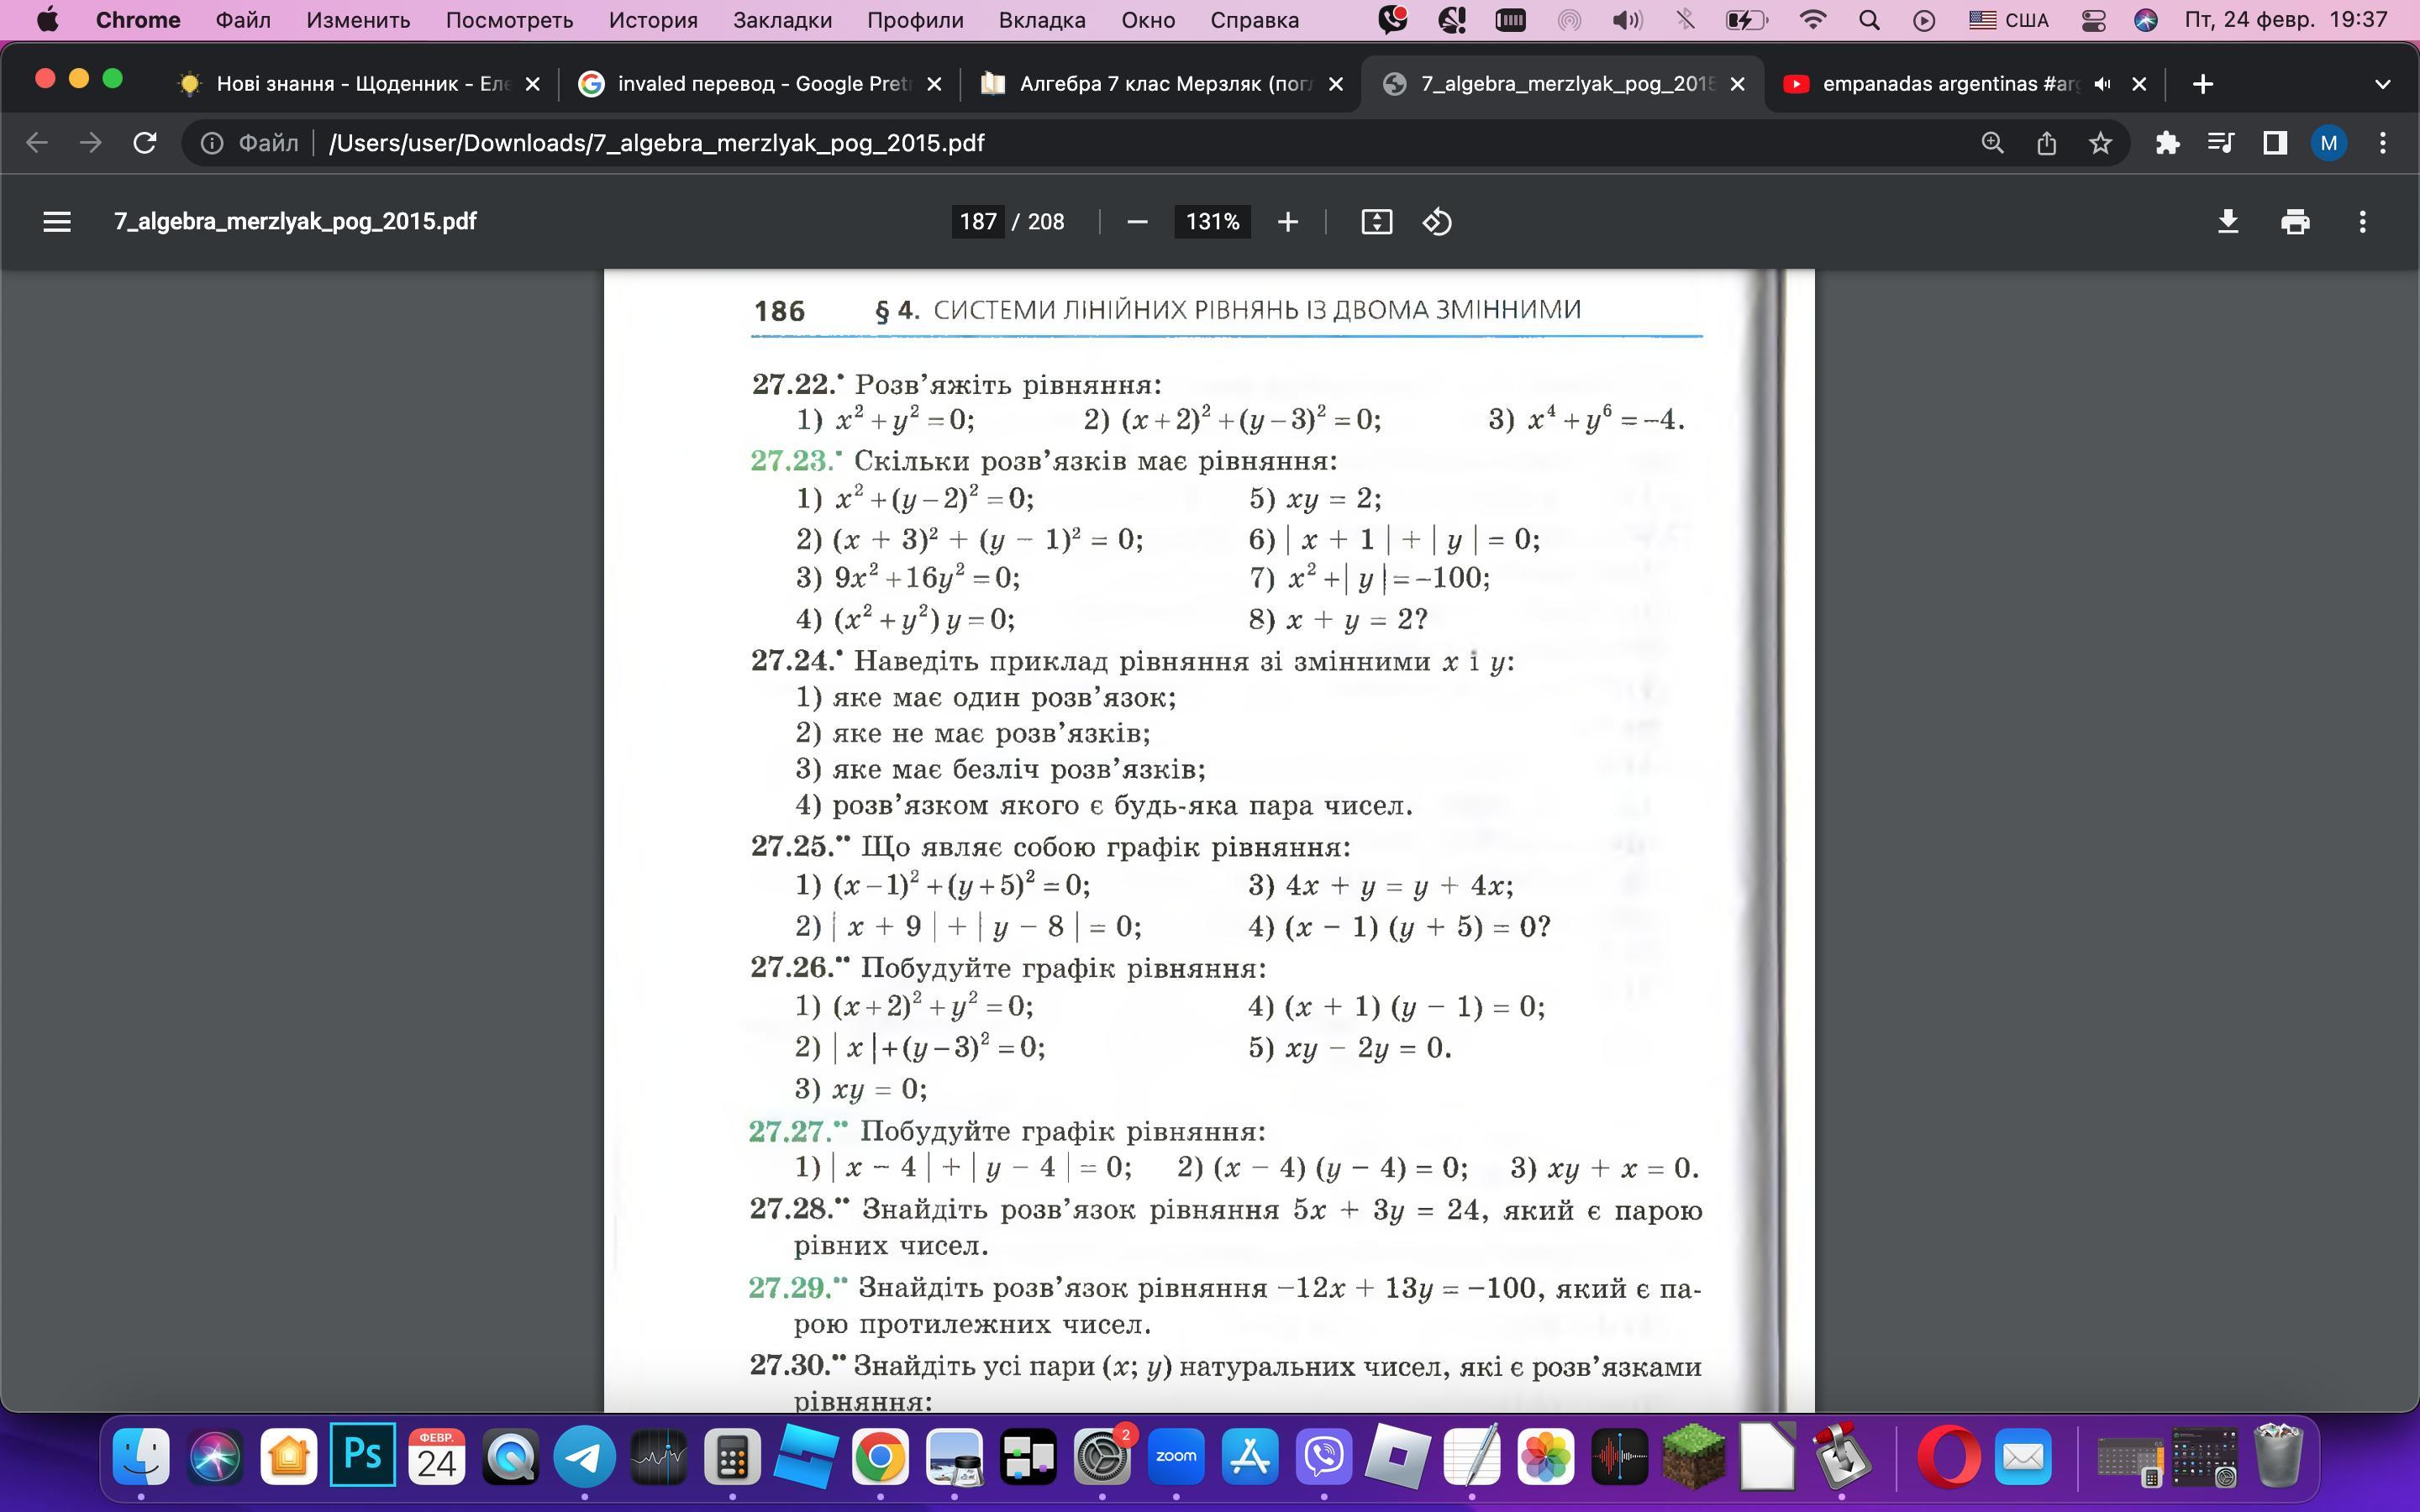Click the page number field 187
Viewport: 2420px width, 1512px height.
(977, 222)
